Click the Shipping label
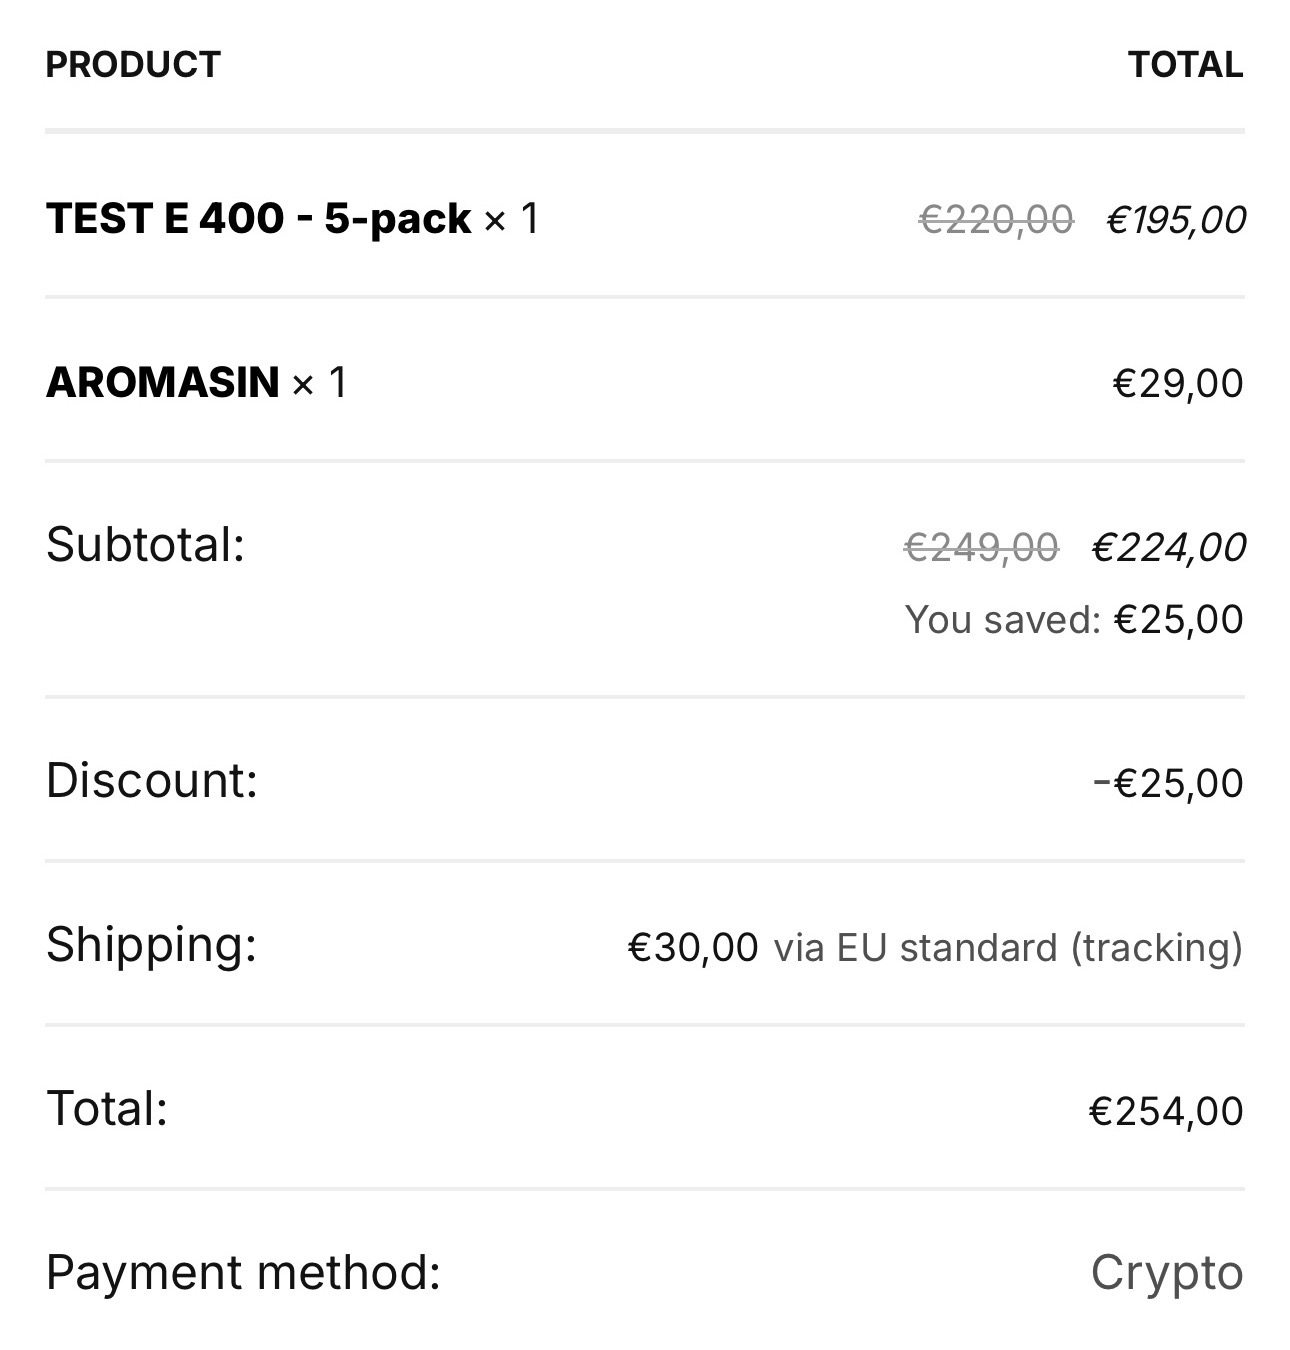Image resolution: width=1290 pixels, height=1350 pixels. click(151, 944)
